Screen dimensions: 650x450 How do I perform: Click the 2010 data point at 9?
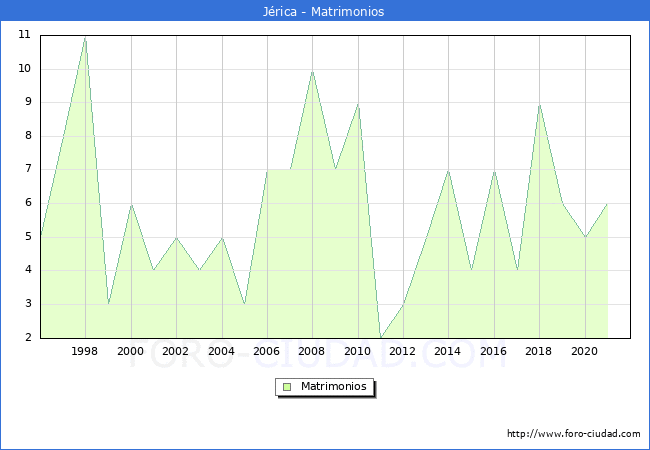pyautogui.click(x=358, y=105)
